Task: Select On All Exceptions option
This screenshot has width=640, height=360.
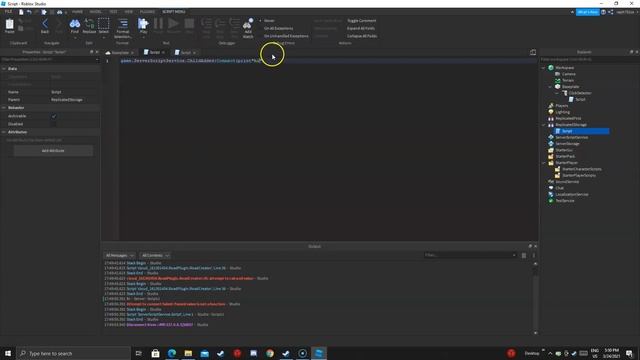Action: coord(278,29)
